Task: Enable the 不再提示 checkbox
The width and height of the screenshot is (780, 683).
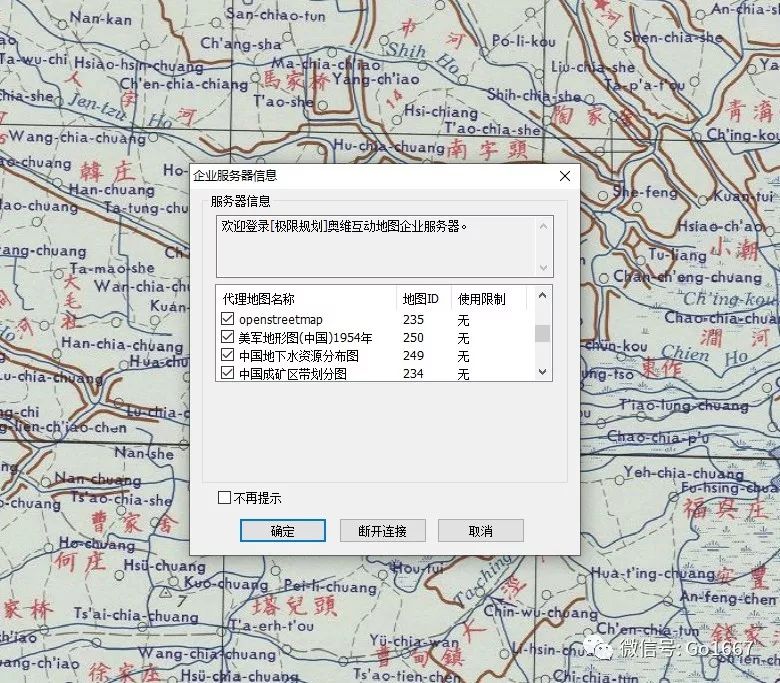Action: pyautogui.click(x=224, y=497)
